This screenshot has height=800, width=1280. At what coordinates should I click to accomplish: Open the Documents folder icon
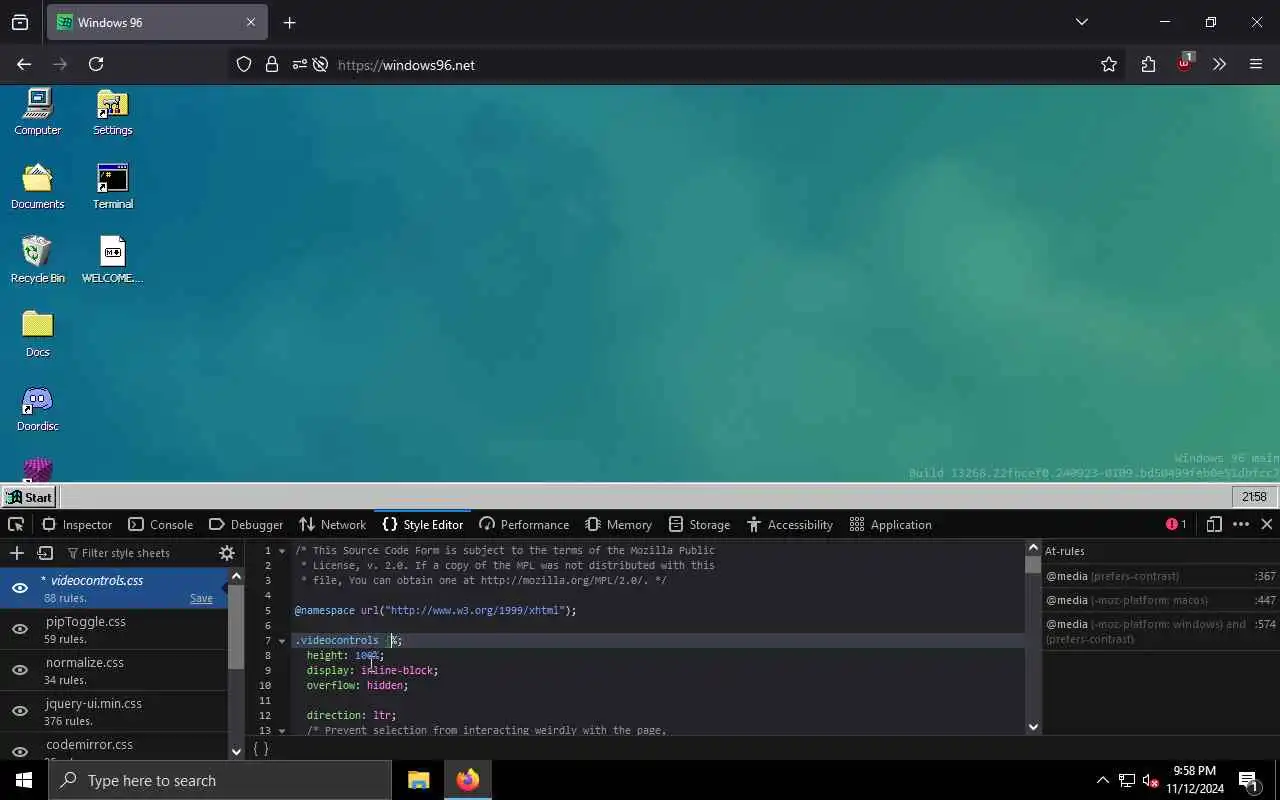tap(38, 186)
